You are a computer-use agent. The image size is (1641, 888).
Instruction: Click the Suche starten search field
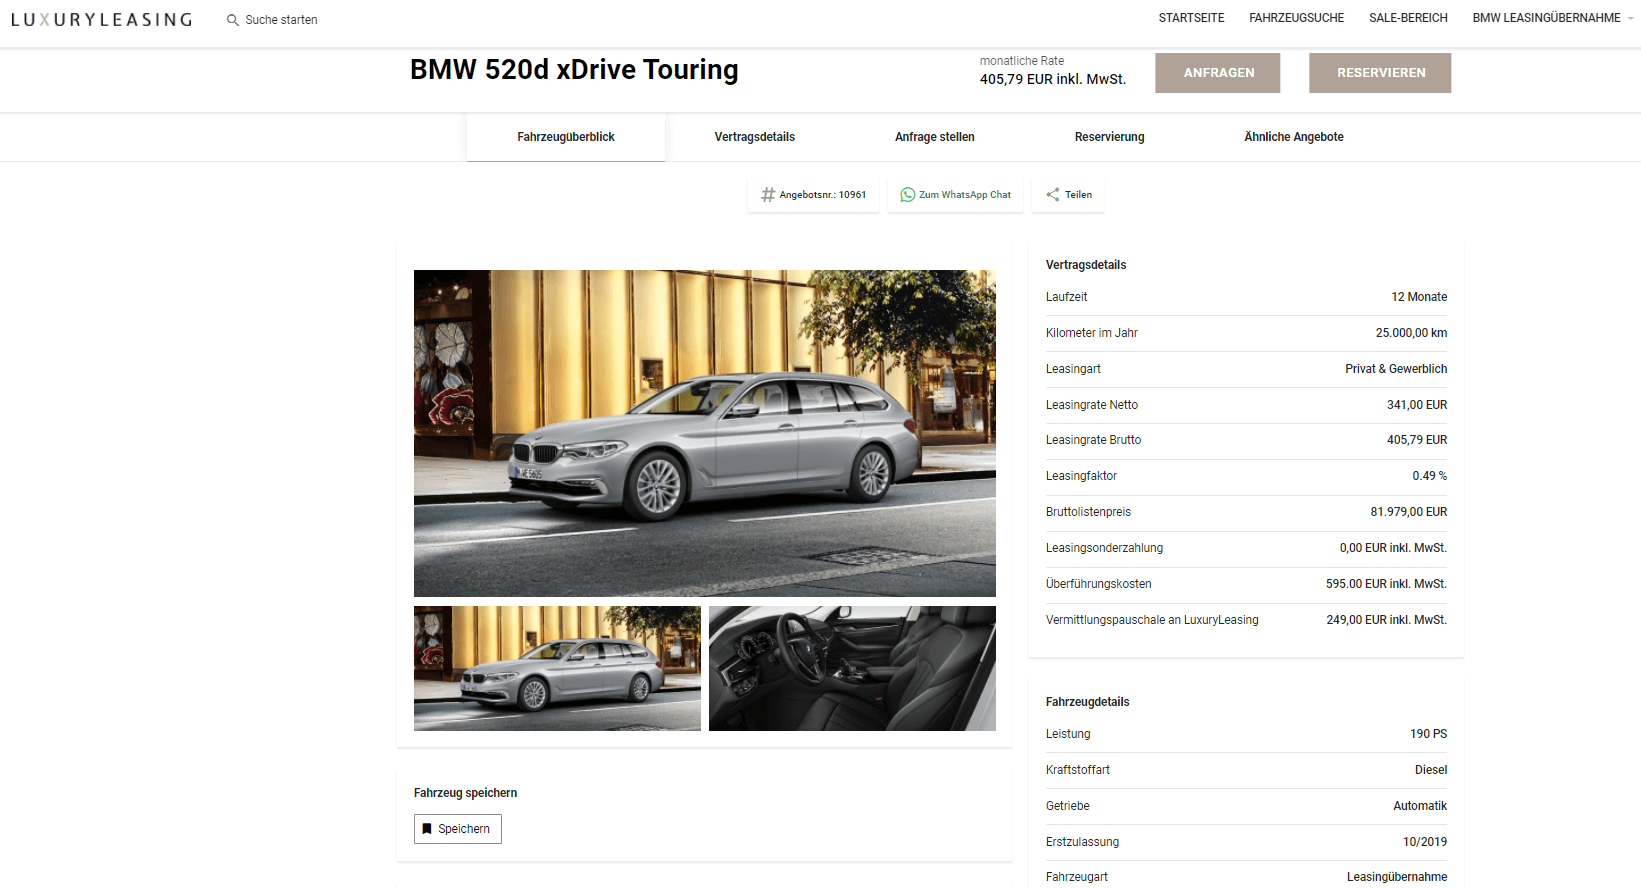click(x=281, y=20)
